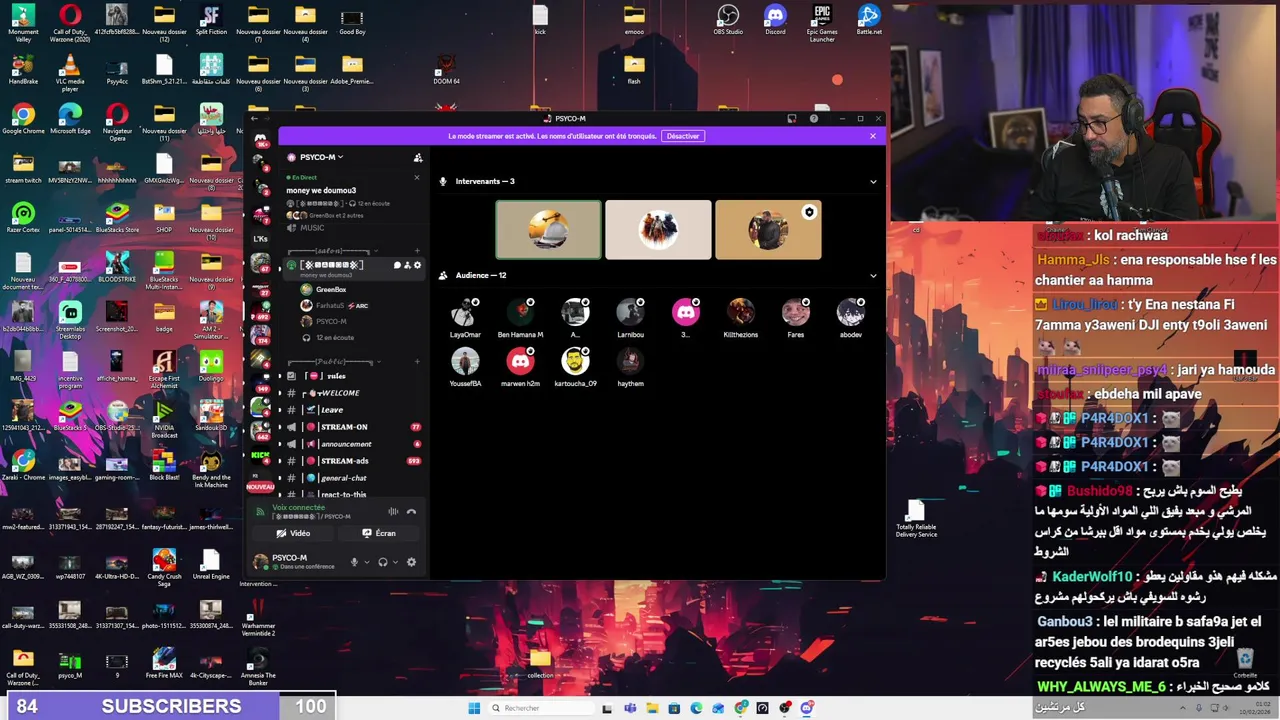Open the KICK server icon
The image size is (1280, 720).
pos(261,456)
